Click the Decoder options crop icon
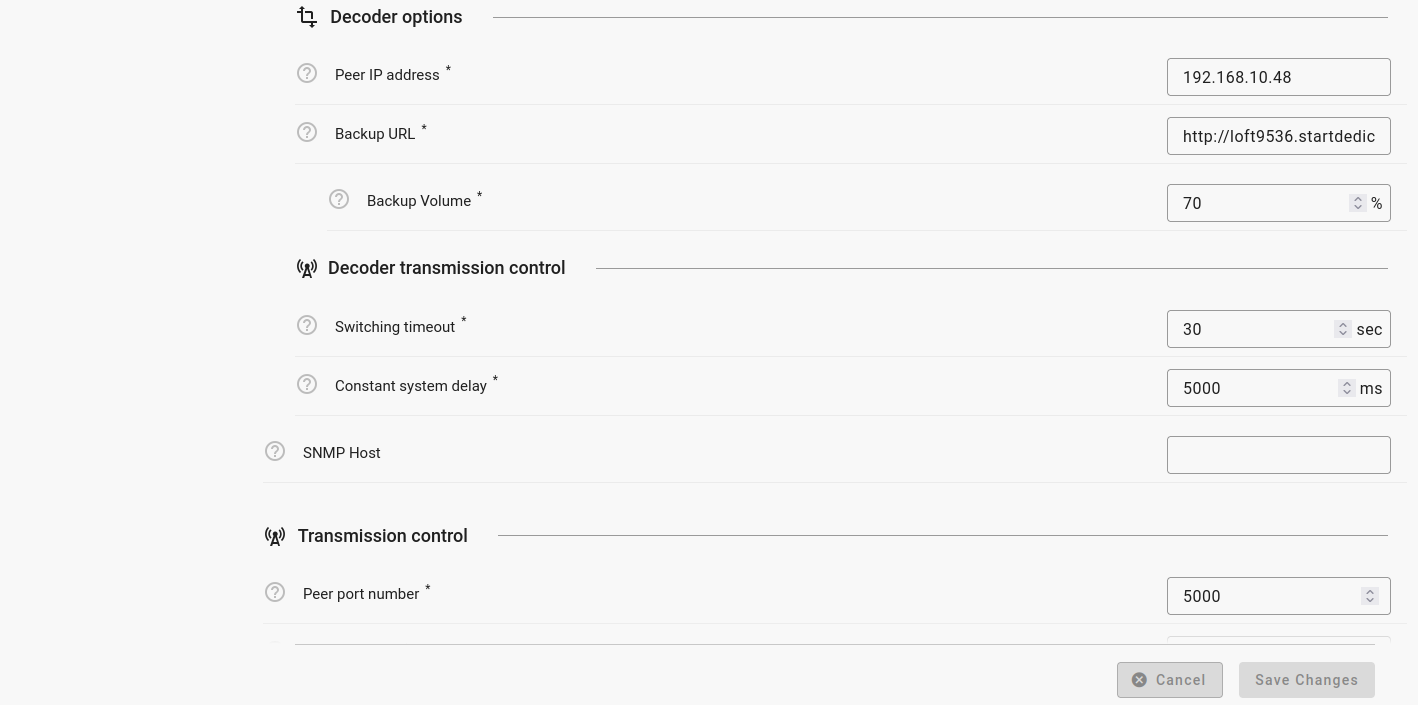 [307, 17]
